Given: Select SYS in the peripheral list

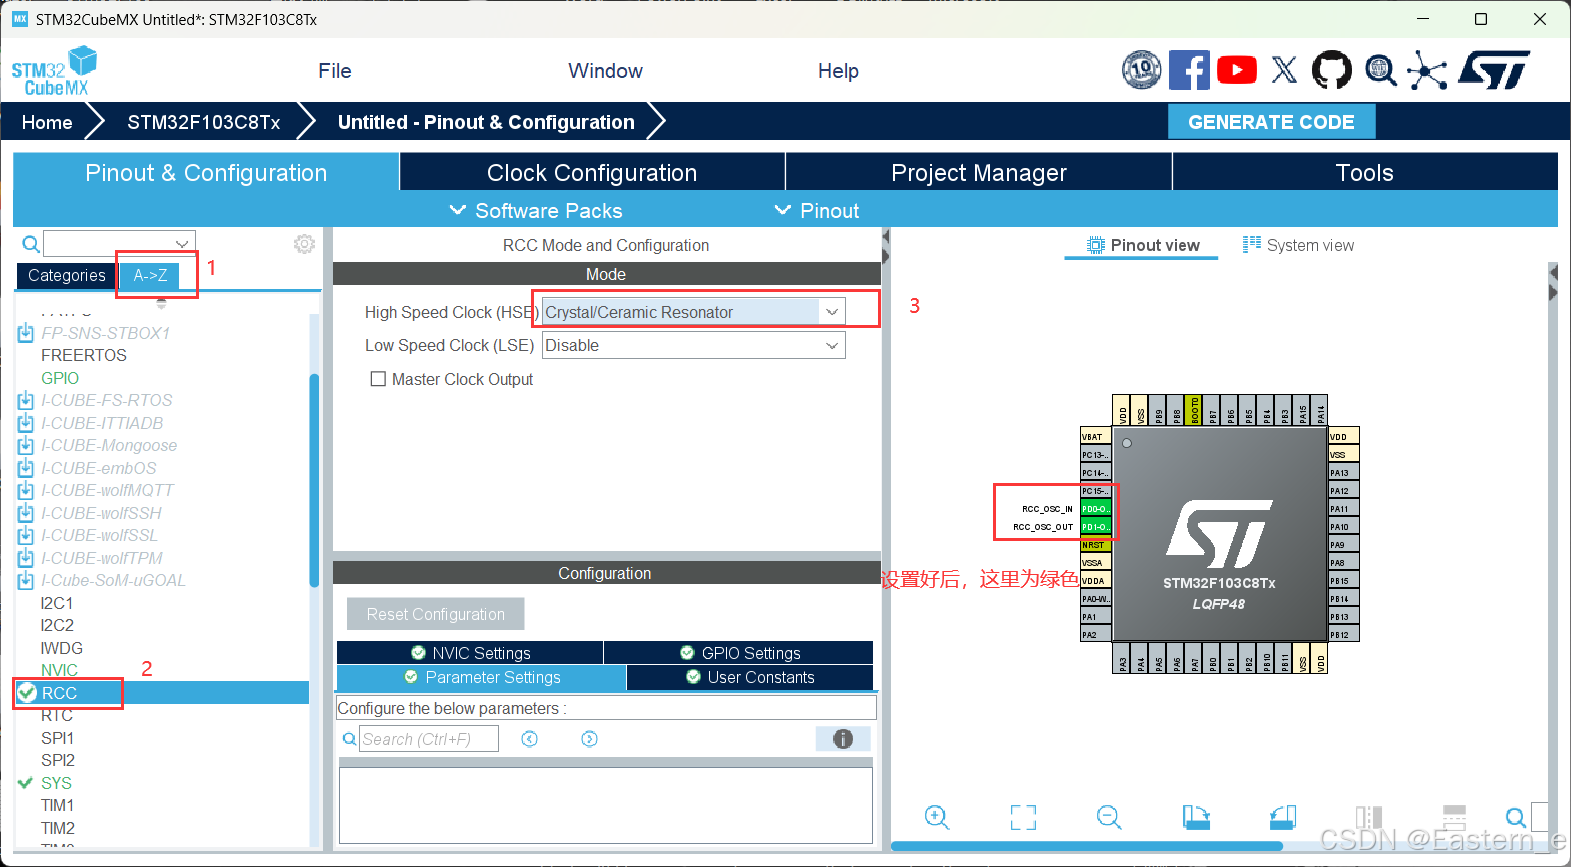Looking at the screenshot, I should point(56,783).
